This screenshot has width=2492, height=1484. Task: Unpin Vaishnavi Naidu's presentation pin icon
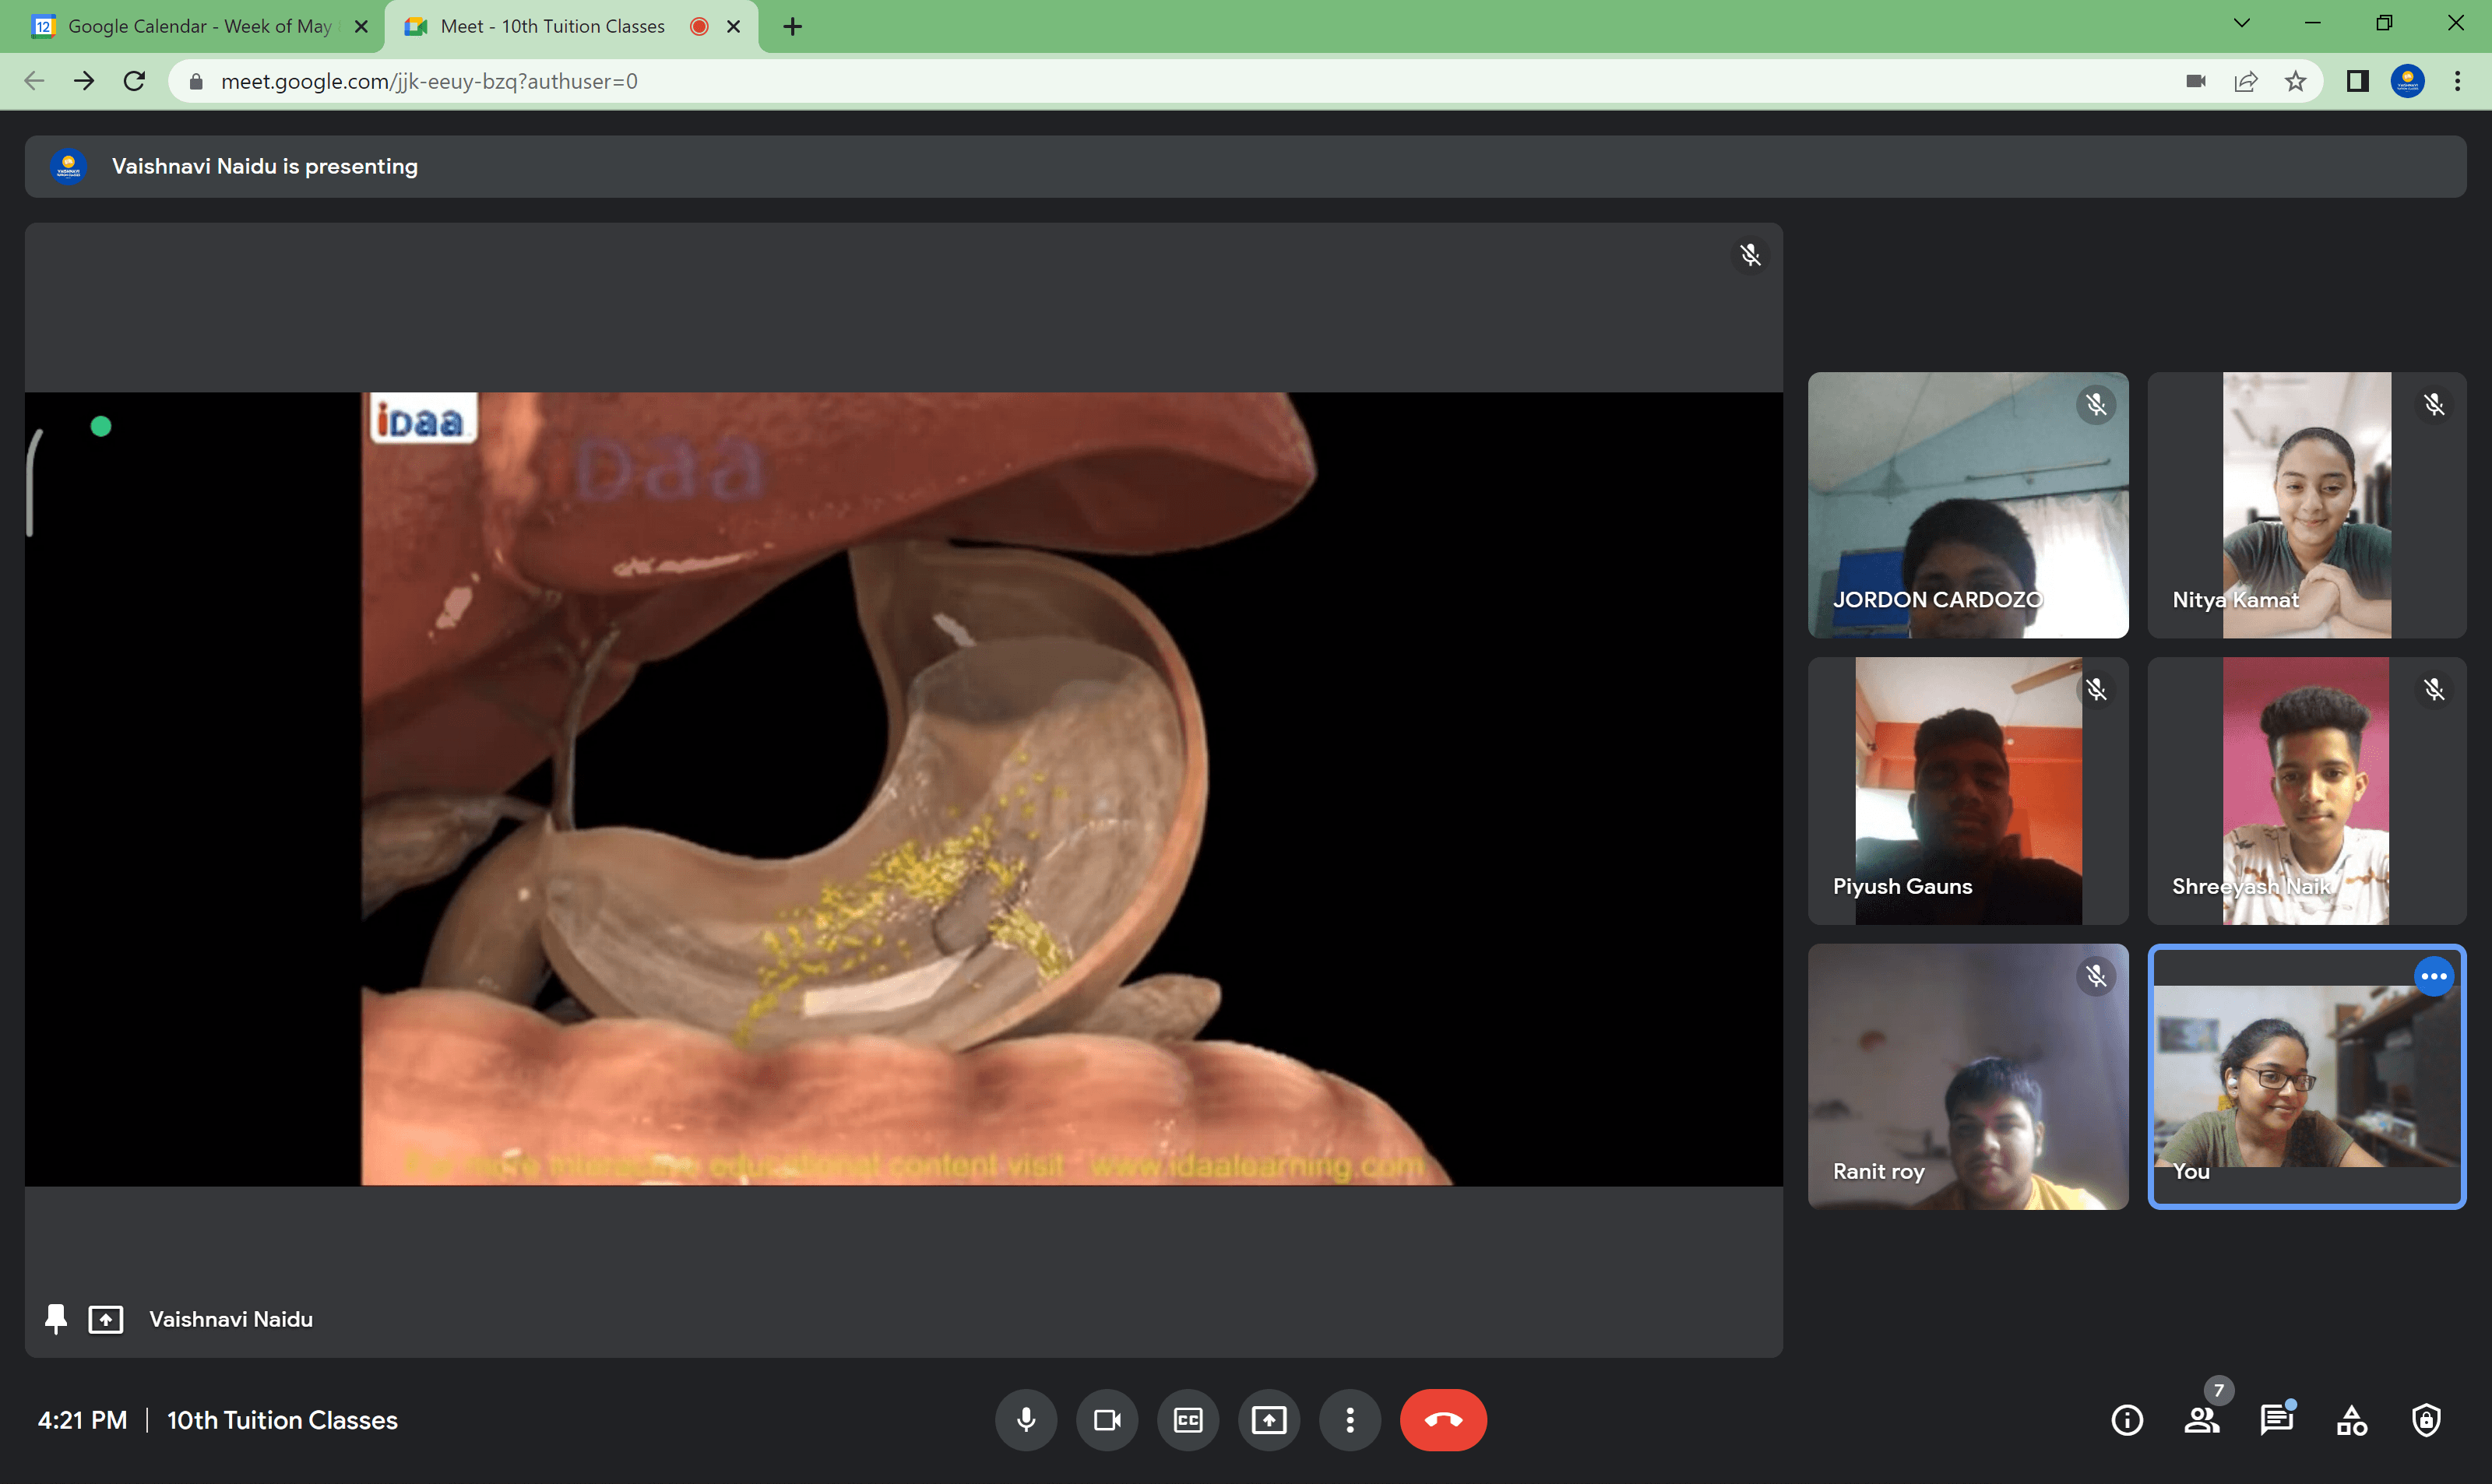[x=56, y=1319]
